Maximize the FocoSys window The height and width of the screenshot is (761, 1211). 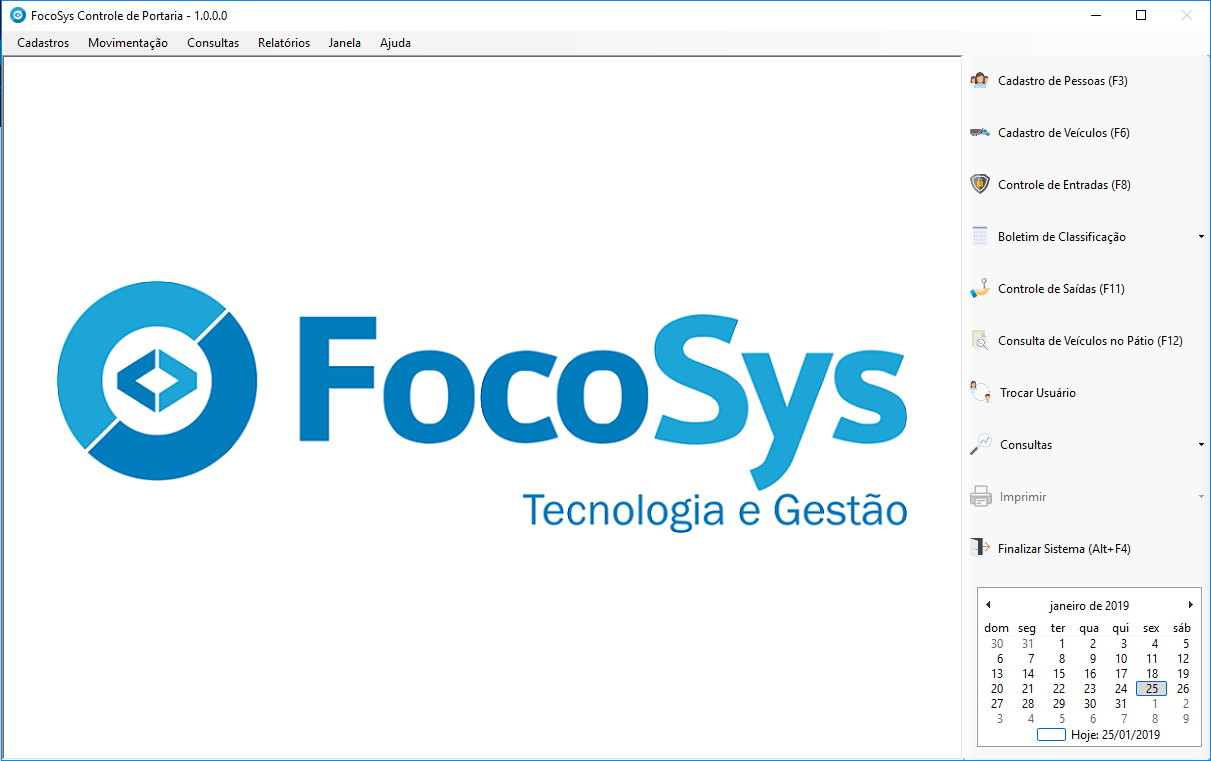pyautogui.click(x=1141, y=15)
